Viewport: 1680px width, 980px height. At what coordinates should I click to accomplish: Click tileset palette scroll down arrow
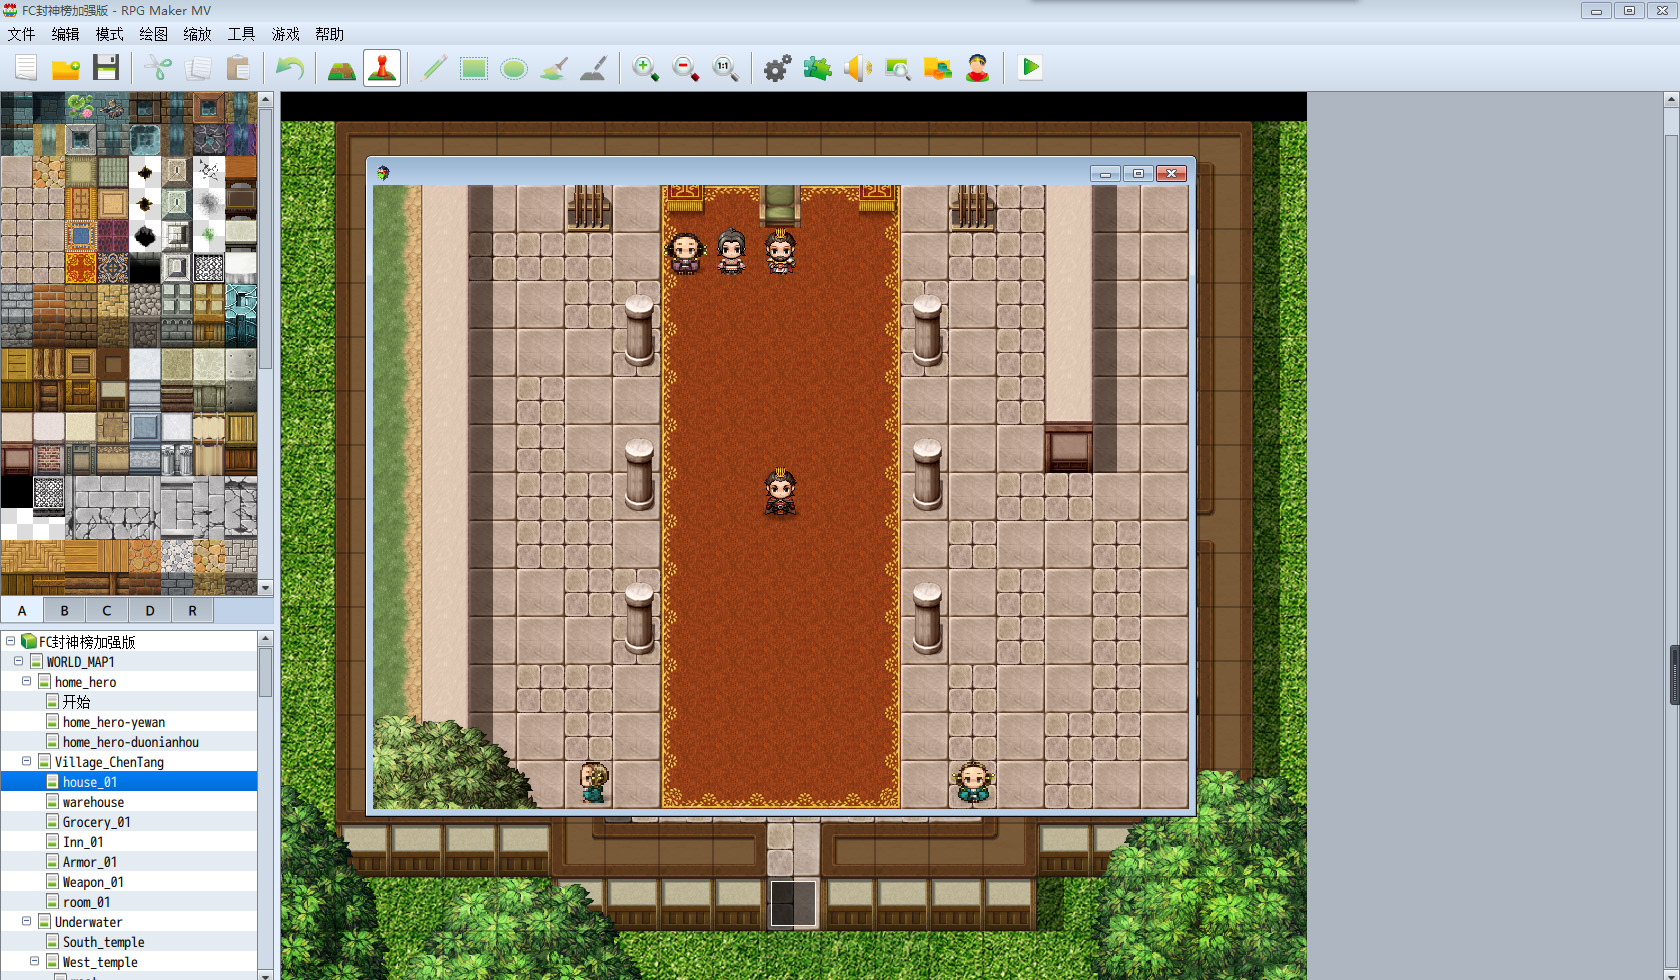[265, 588]
